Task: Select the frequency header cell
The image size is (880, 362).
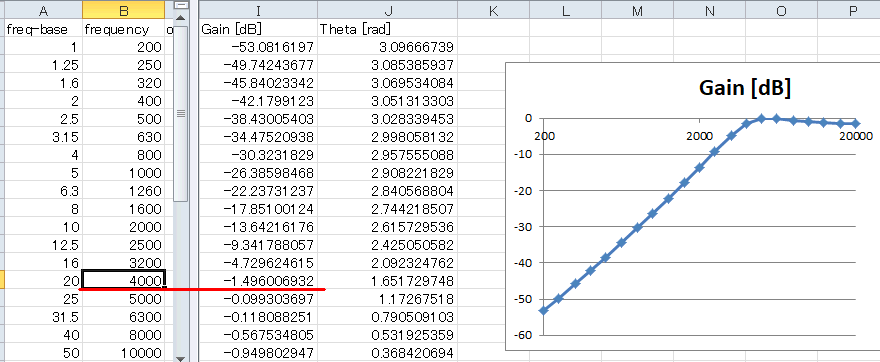Action: (x=123, y=29)
